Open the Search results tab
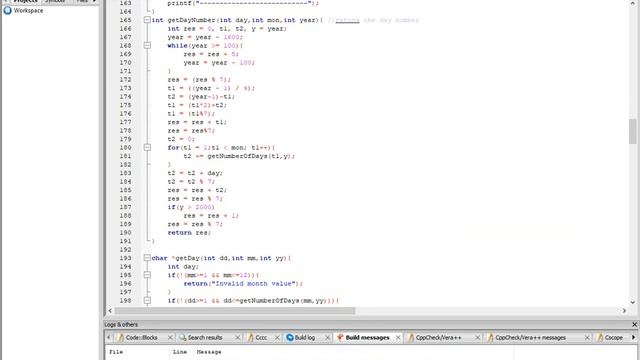This screenshot has width=640, height=360. click(204, 338)
